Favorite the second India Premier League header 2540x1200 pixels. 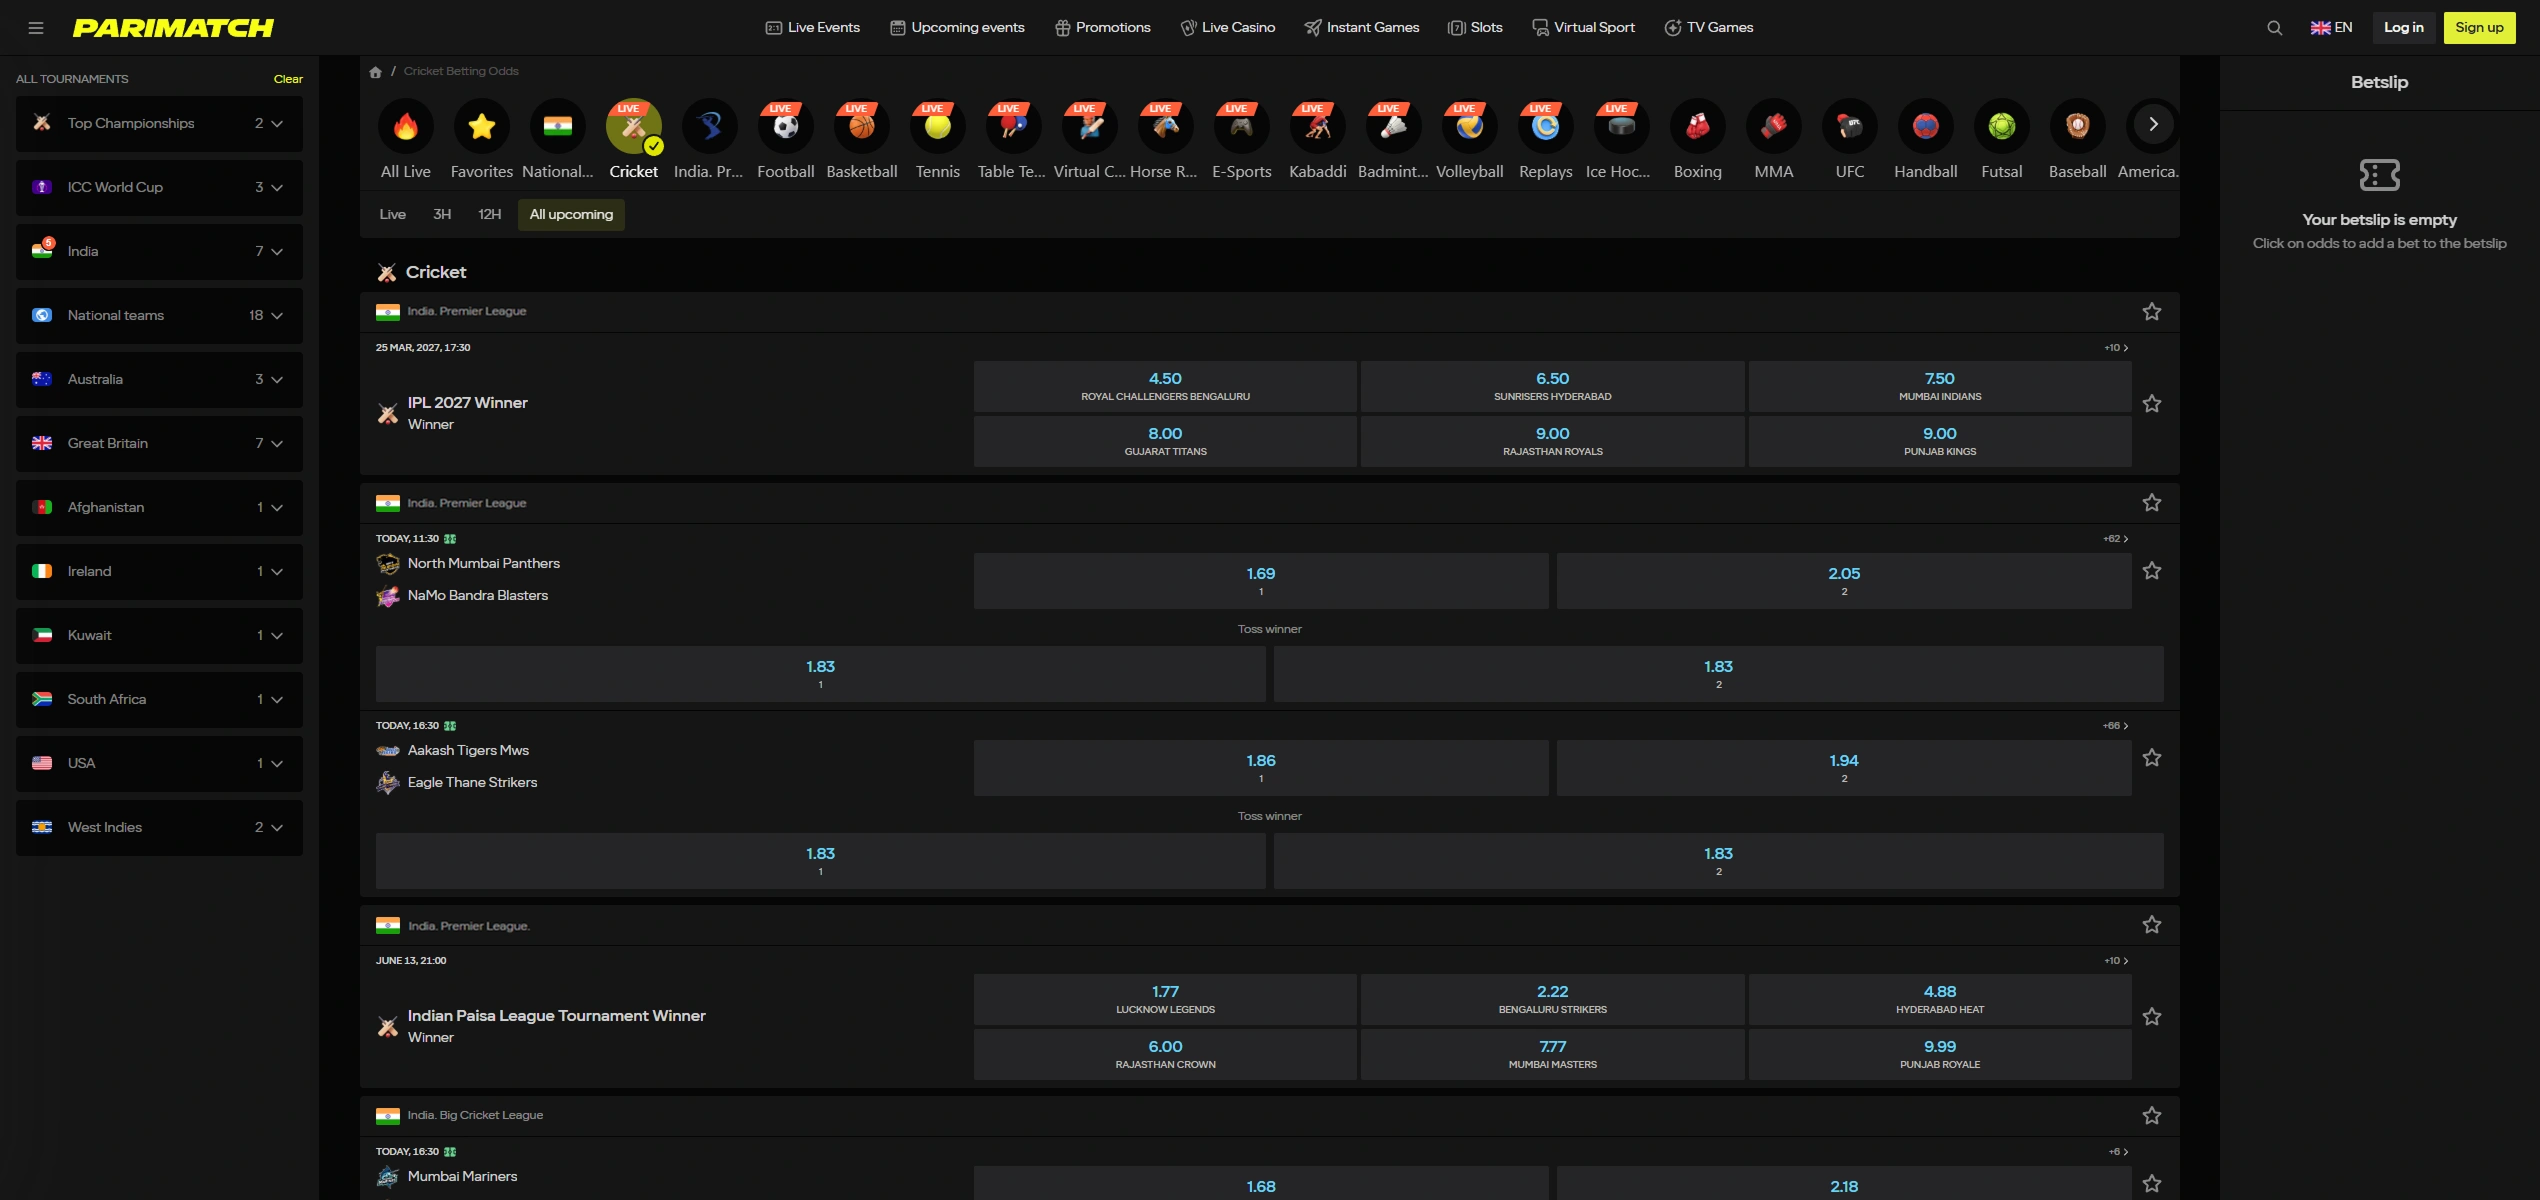pyautogui.click(x=2152, y=503)
